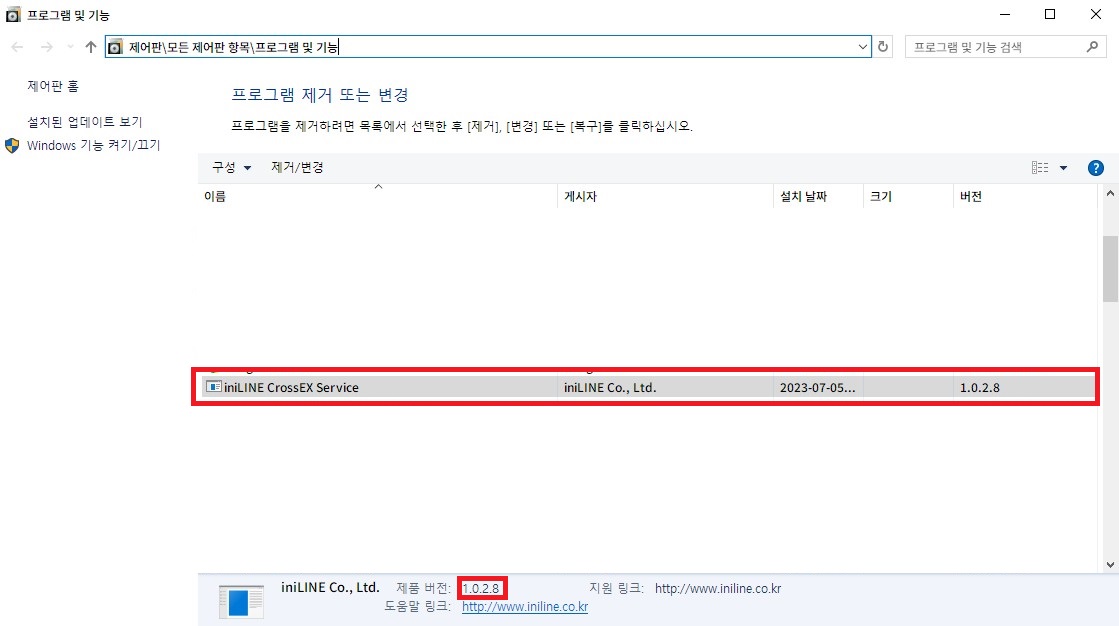Expand the address bar history dropdown
Viewport: 1119px width, 626px height.
[862, 47]
